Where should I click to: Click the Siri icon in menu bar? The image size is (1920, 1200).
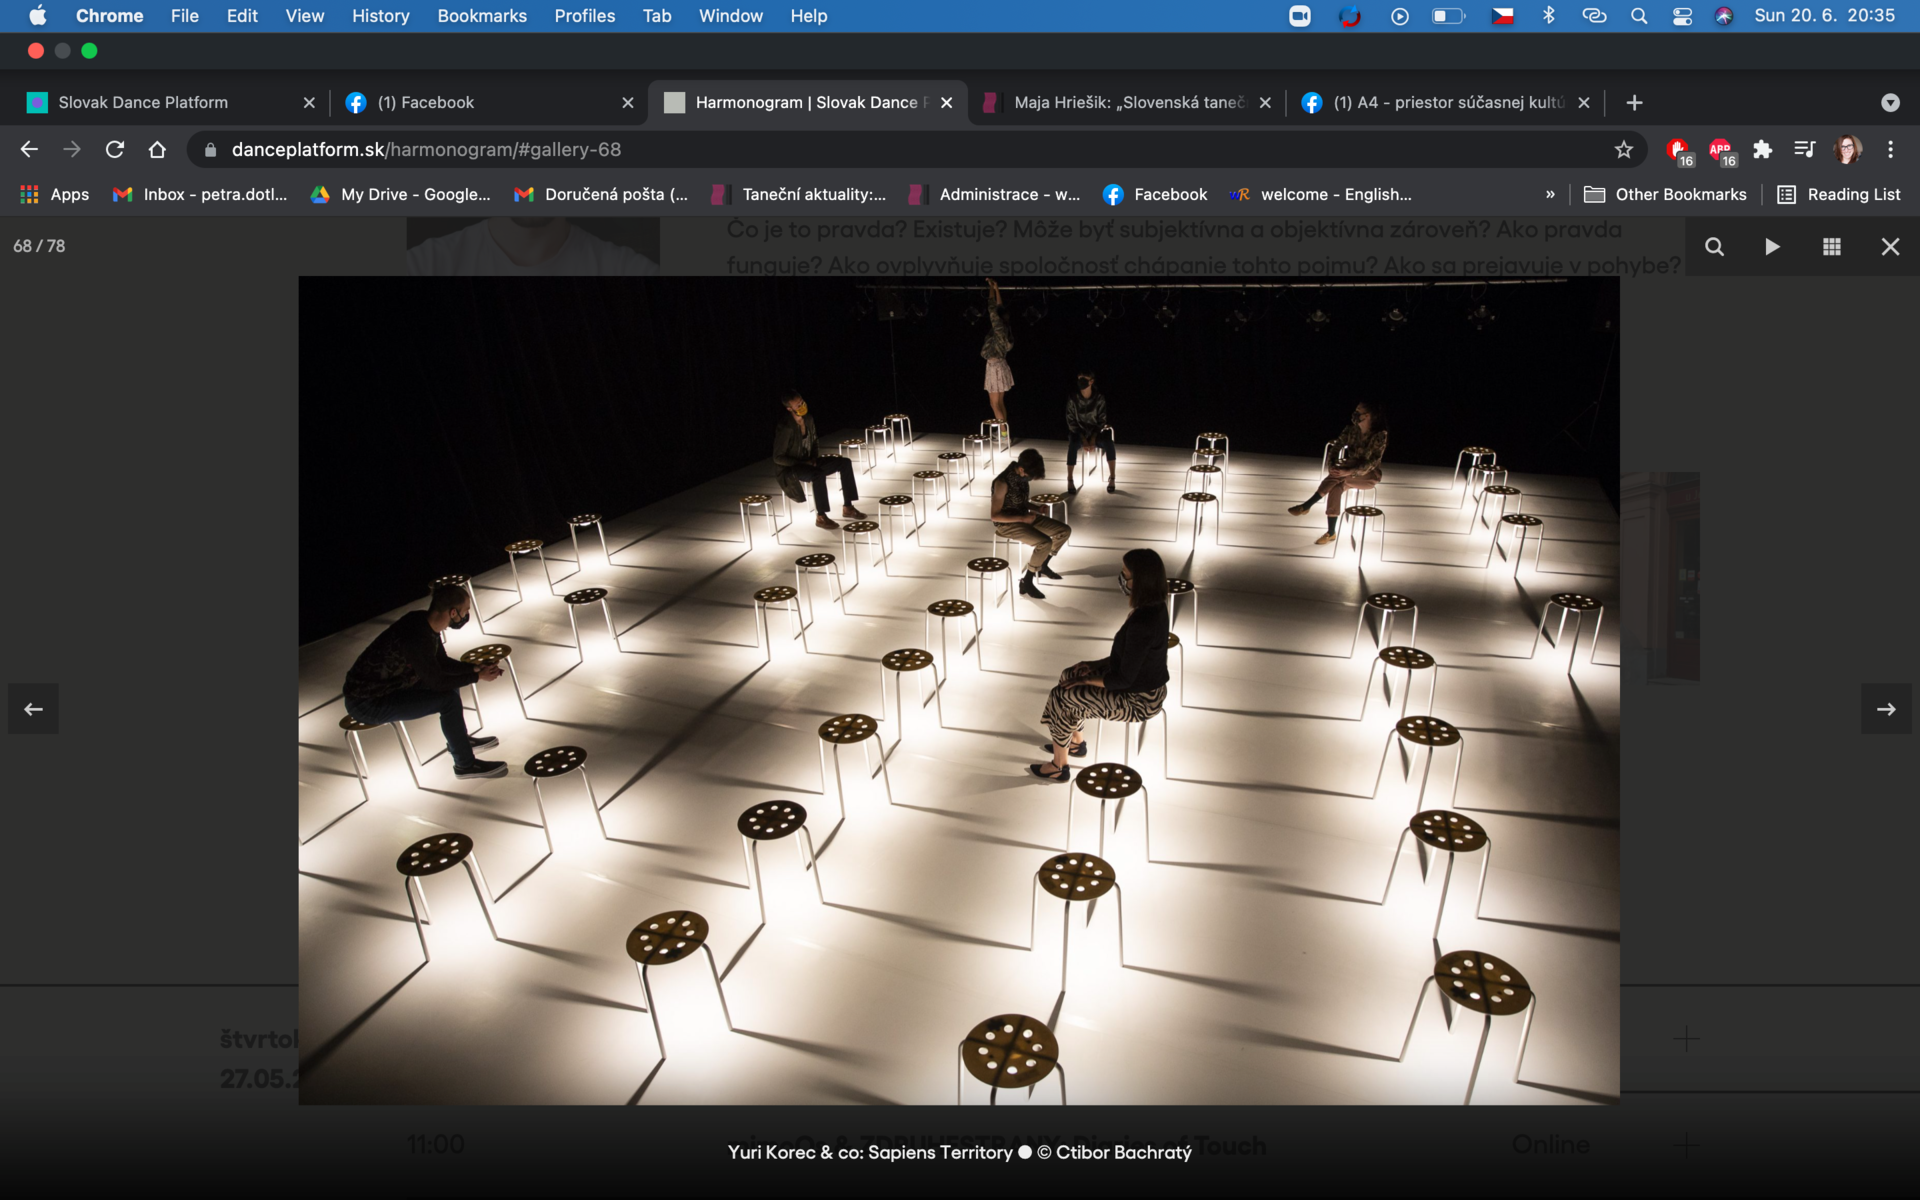pyautogui.click(x=1724, y=16)
